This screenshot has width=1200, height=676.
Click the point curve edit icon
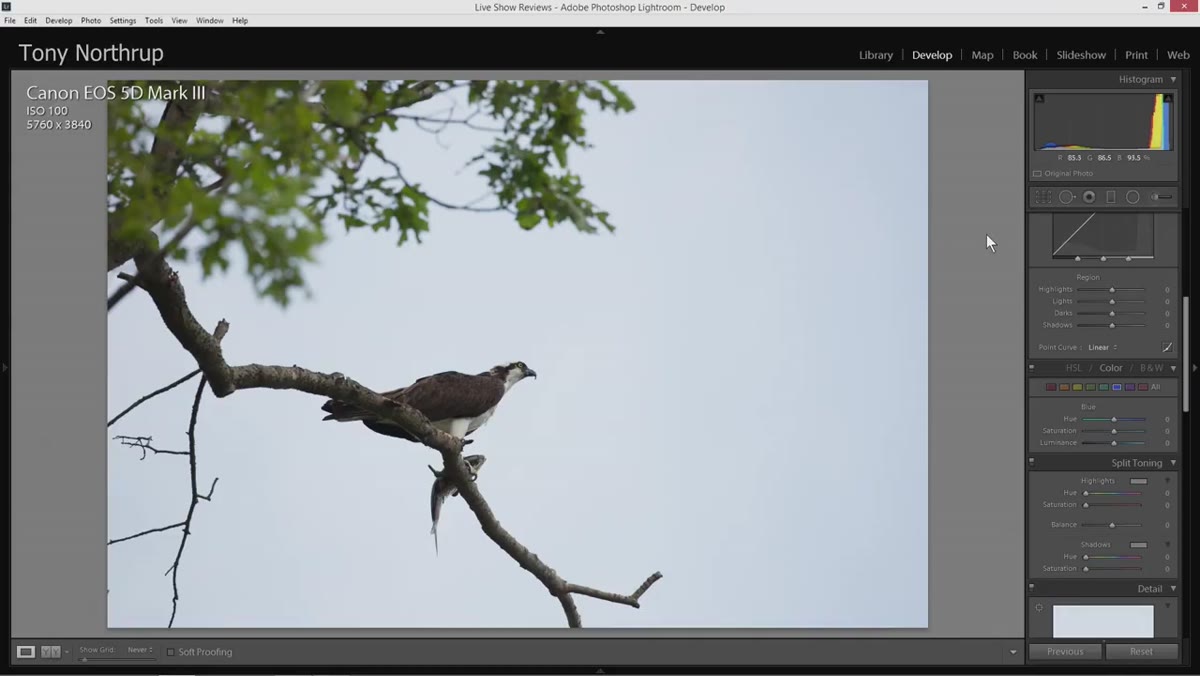pos(1167,347)
